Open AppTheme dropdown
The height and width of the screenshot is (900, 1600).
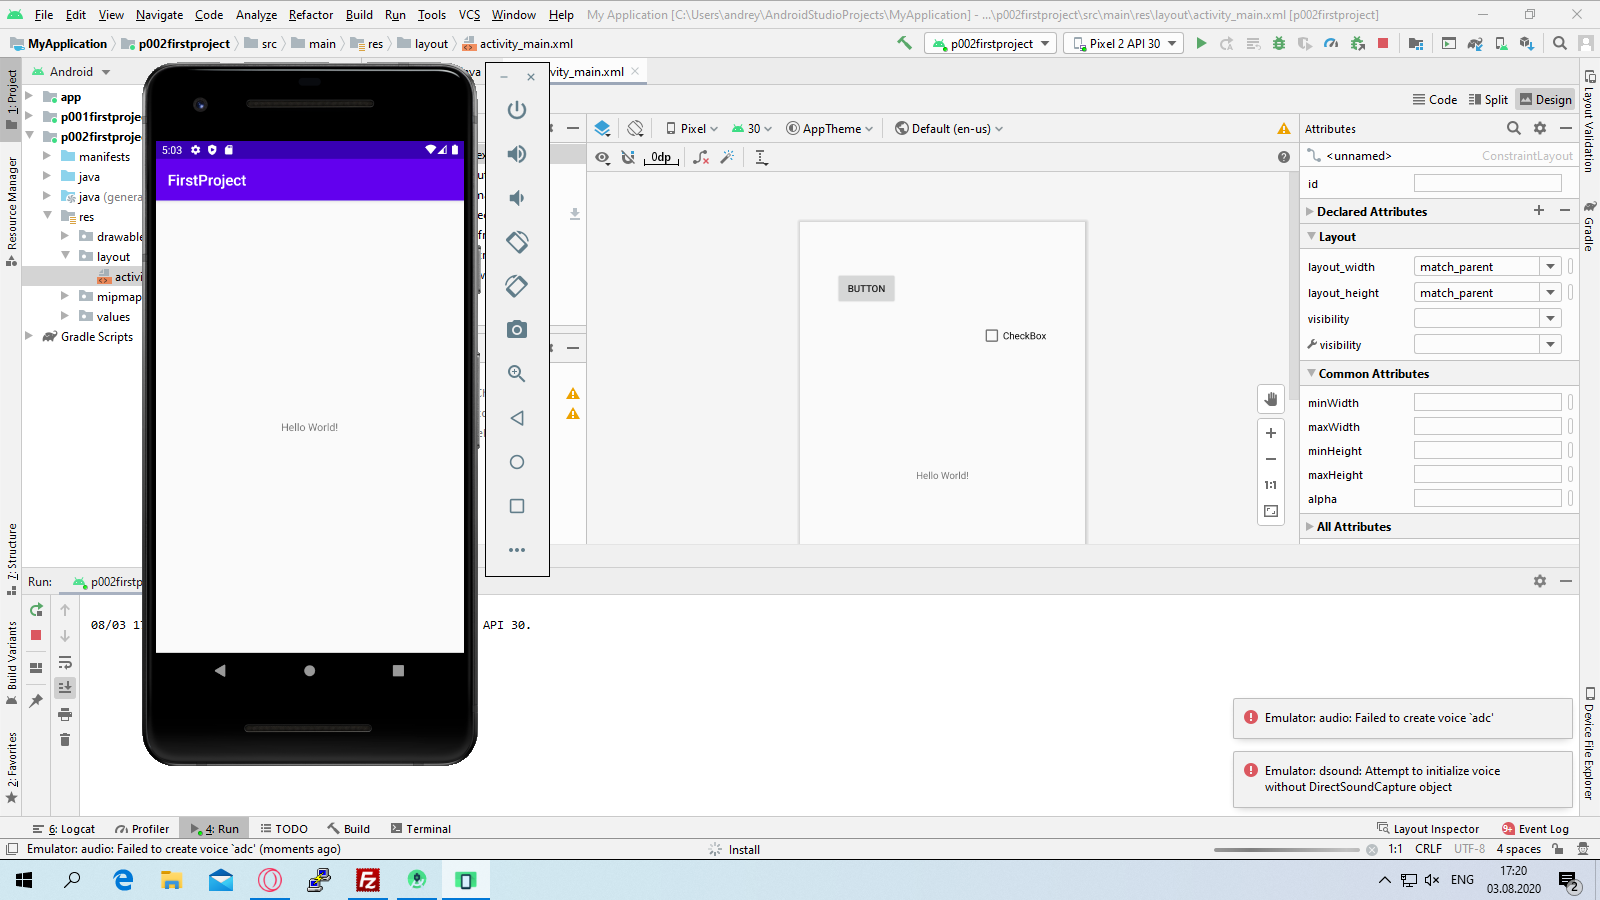830,128
